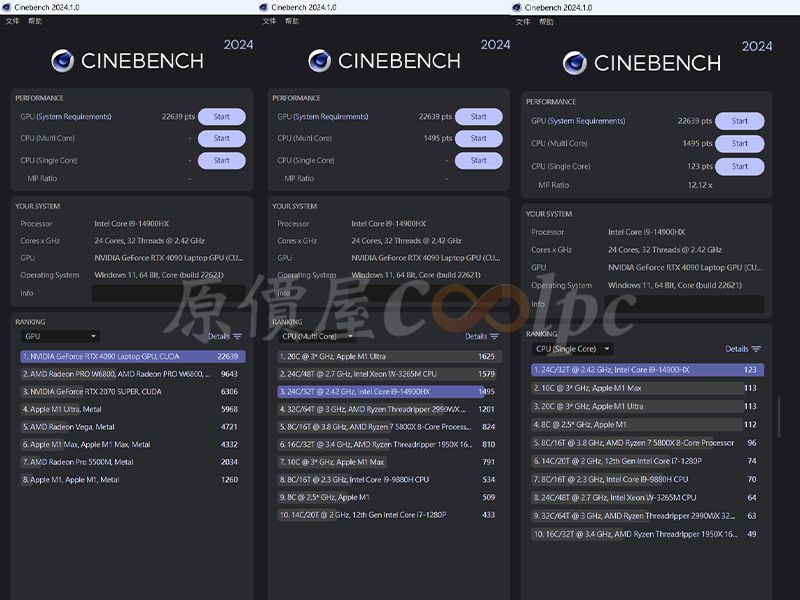Select highlighted i9-14900HX row scoring 123
The height and width of the screenshot is (600, 800).
click(647, 369)
